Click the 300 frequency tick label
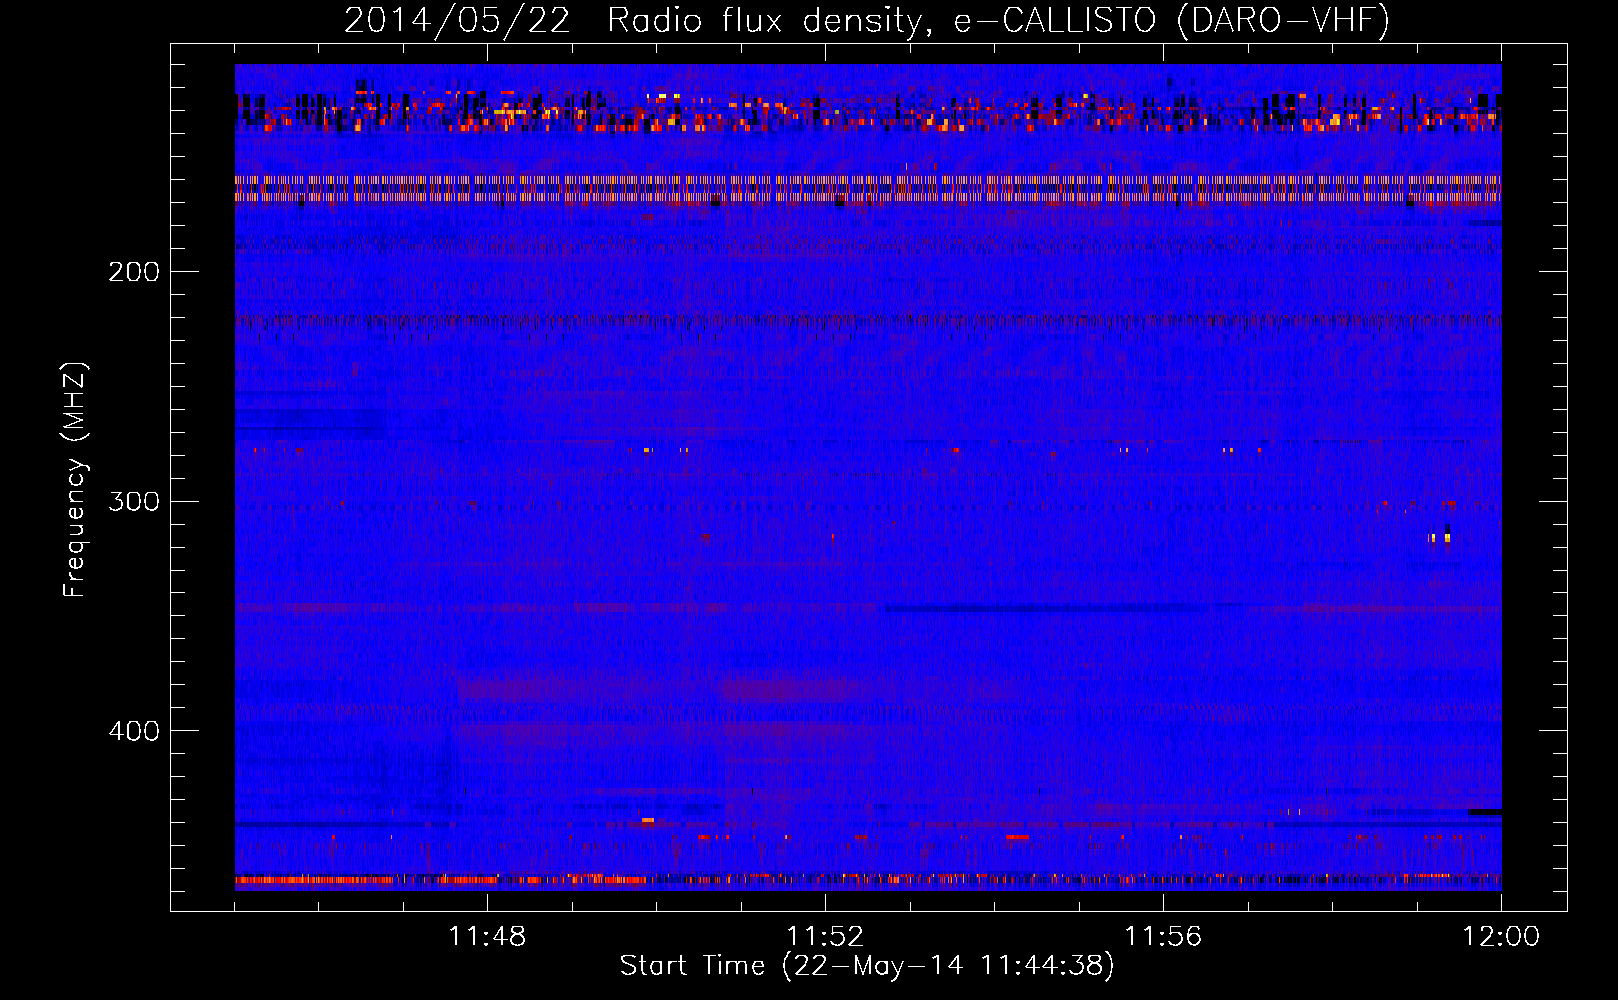 134,501
